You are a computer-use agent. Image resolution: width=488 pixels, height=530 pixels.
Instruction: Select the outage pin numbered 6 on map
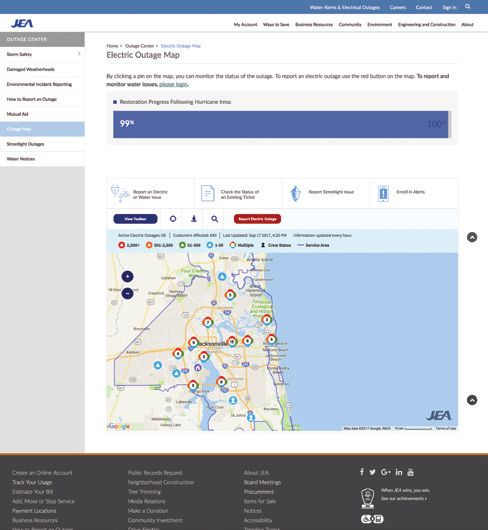247,341
